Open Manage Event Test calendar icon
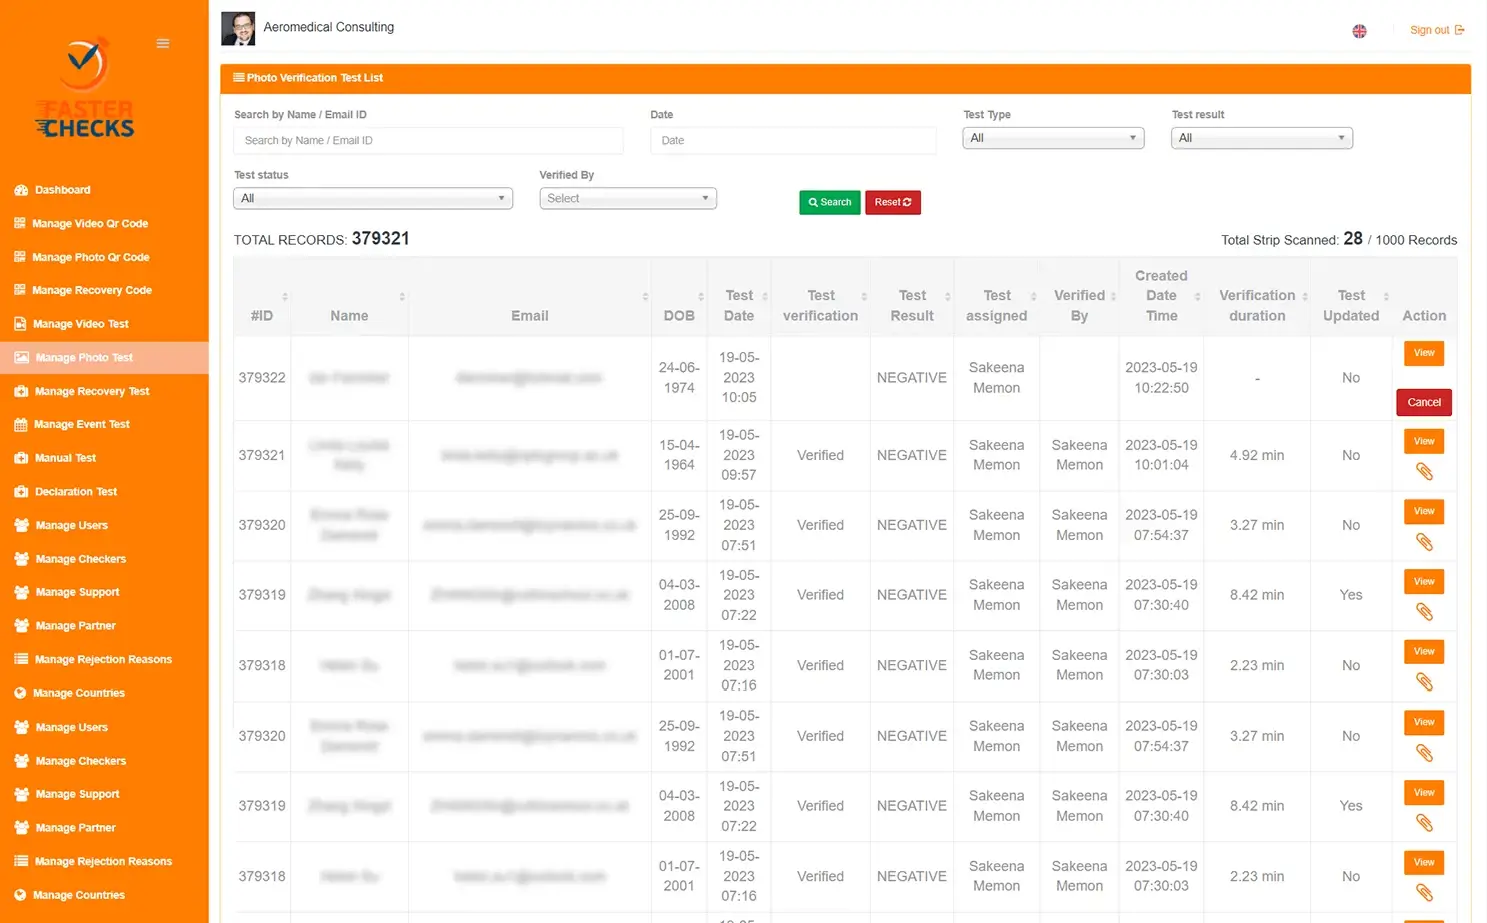Viewport: 1487px width, 923px height. tap(20, 424)
